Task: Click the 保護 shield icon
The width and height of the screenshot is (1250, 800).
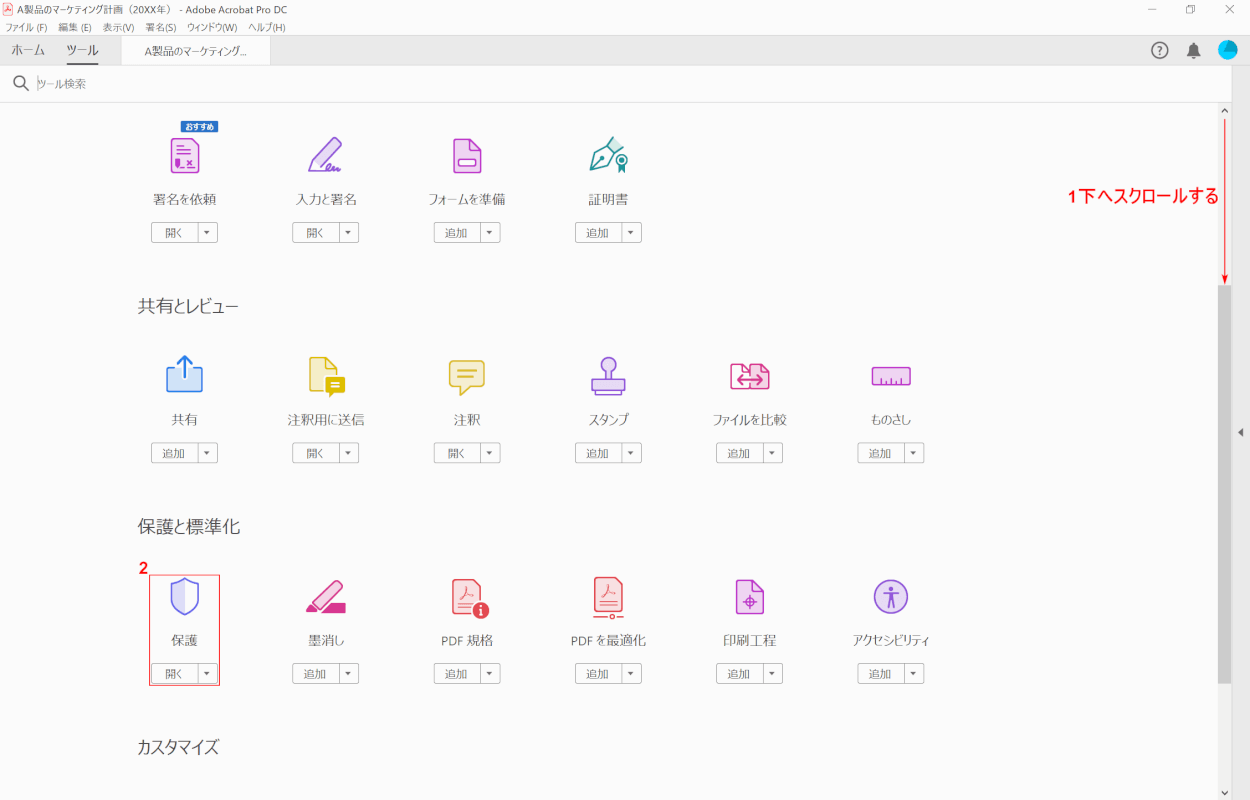Action: [x=184, y=597]
